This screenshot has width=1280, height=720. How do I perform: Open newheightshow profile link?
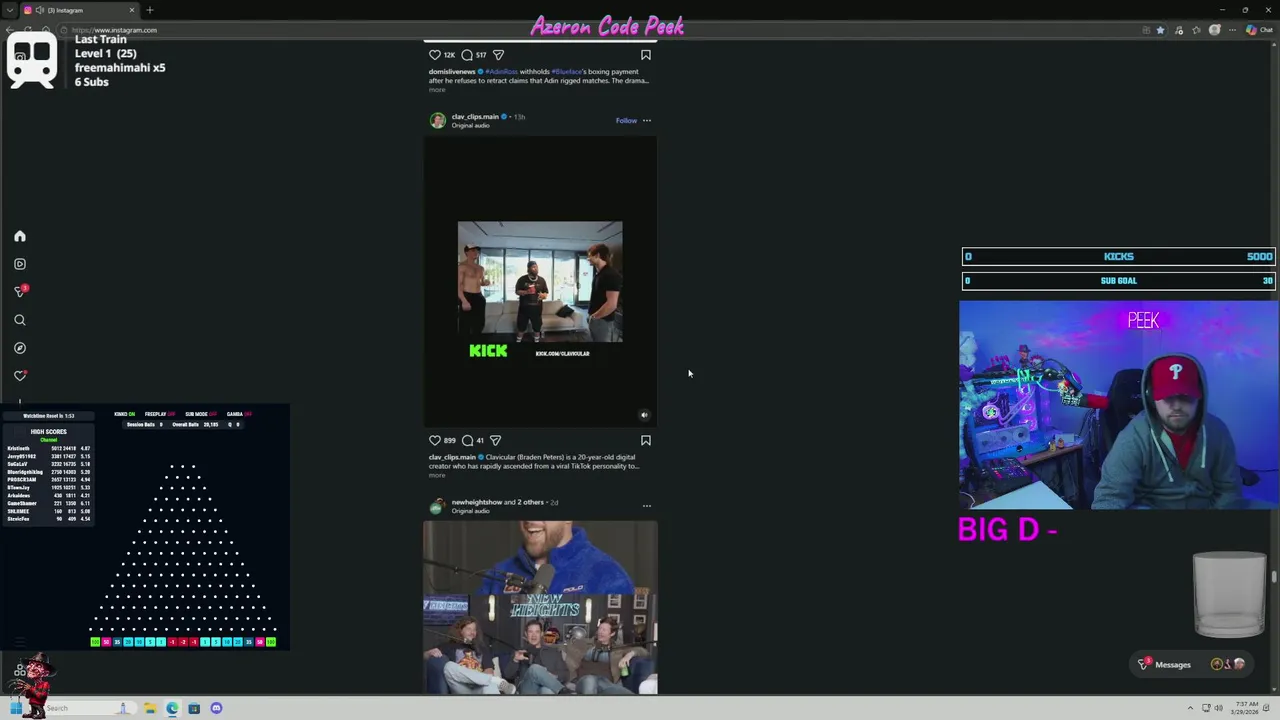click(x=477, y=502)
